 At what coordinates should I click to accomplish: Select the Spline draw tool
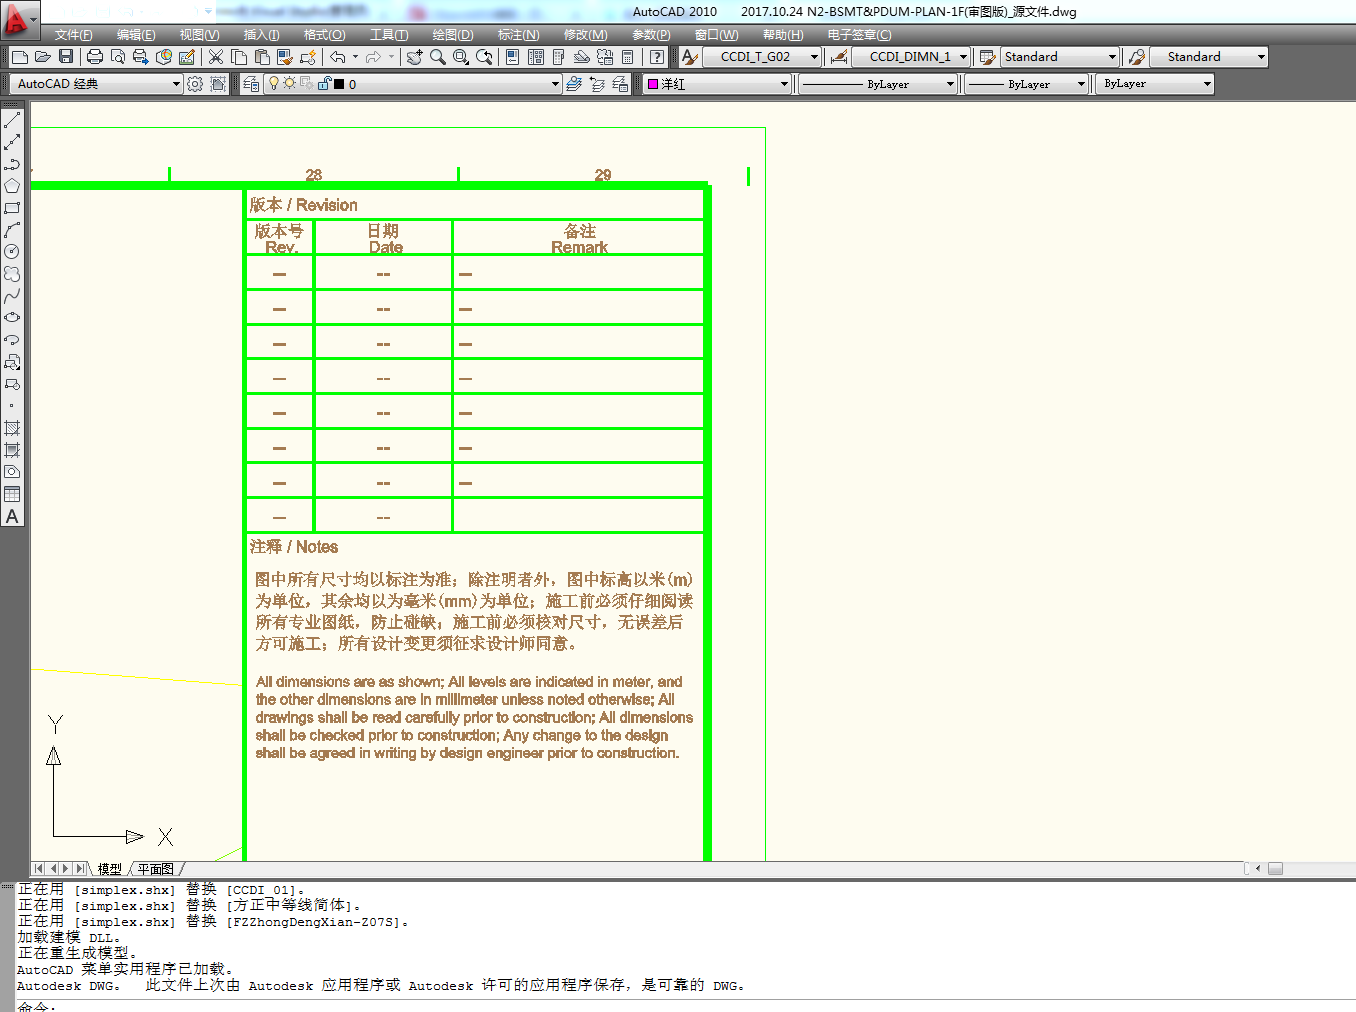[x=12, y=296]
